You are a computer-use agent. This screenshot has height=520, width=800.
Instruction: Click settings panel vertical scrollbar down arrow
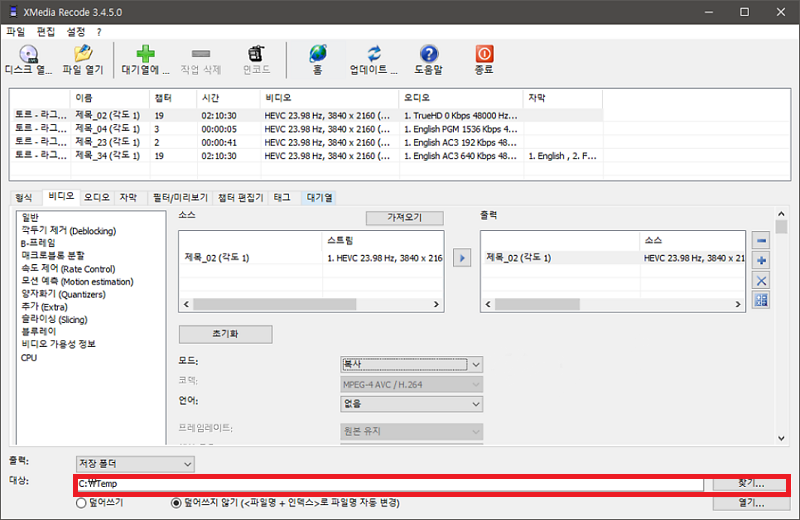pos(781,438)
